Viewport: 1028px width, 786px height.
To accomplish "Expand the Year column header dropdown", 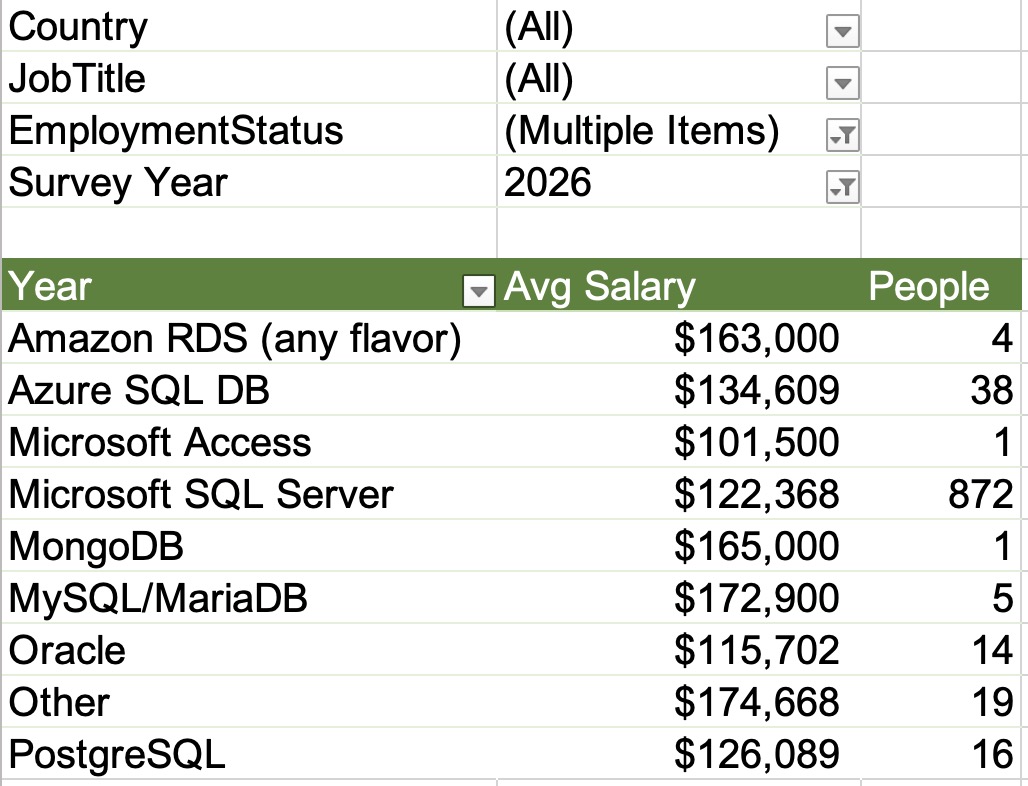I will 480,291.
